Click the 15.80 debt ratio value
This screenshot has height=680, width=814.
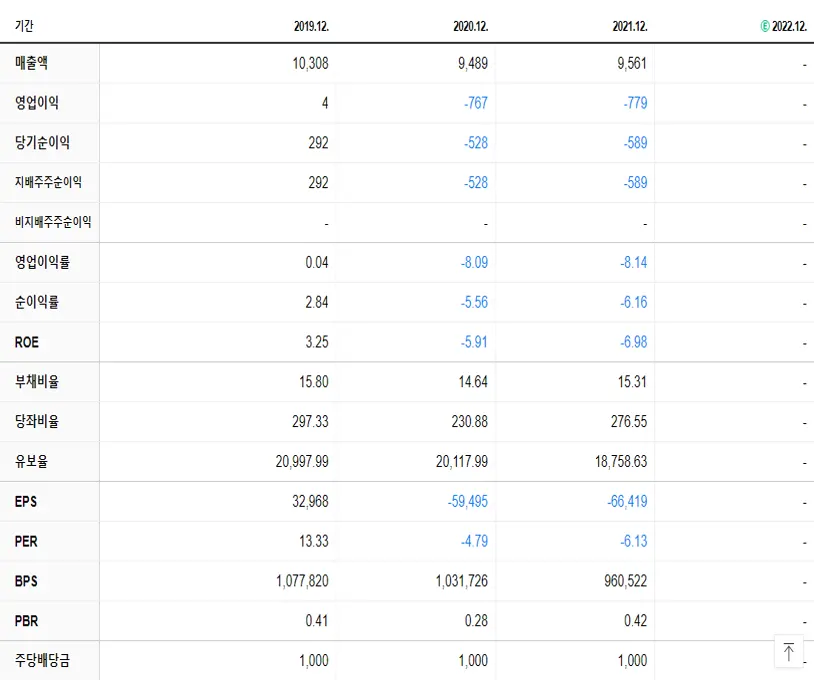coord(314,382)
